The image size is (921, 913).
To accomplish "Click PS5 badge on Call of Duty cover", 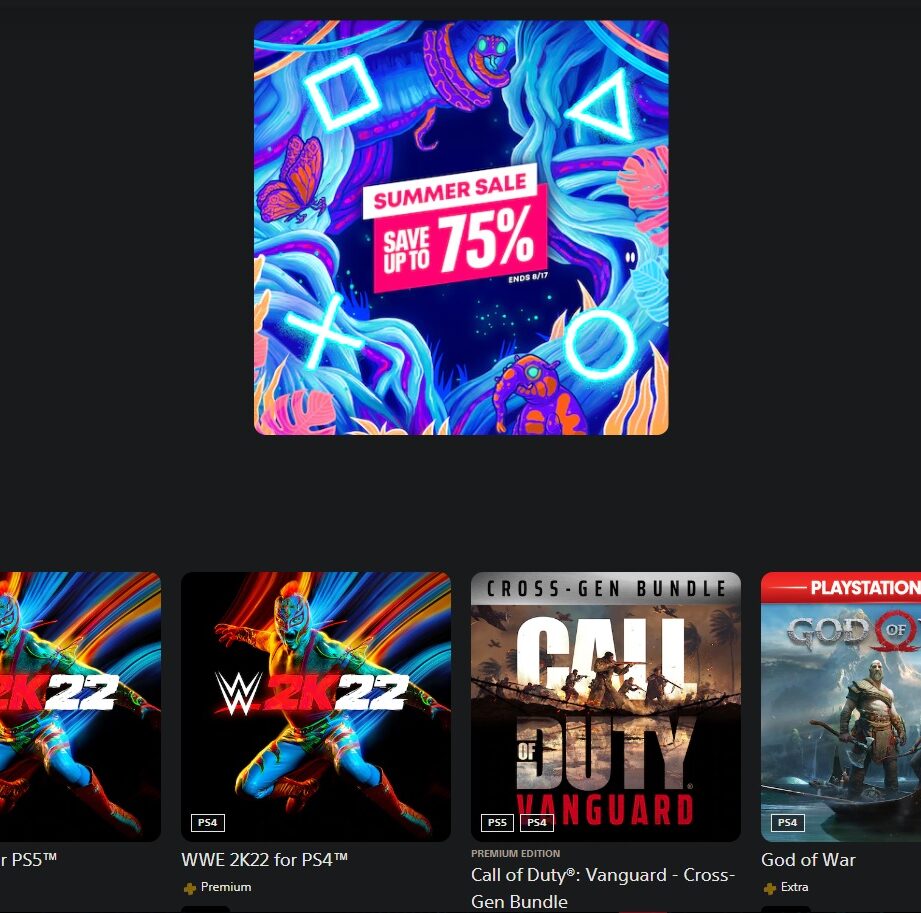I will click(497, 823).
